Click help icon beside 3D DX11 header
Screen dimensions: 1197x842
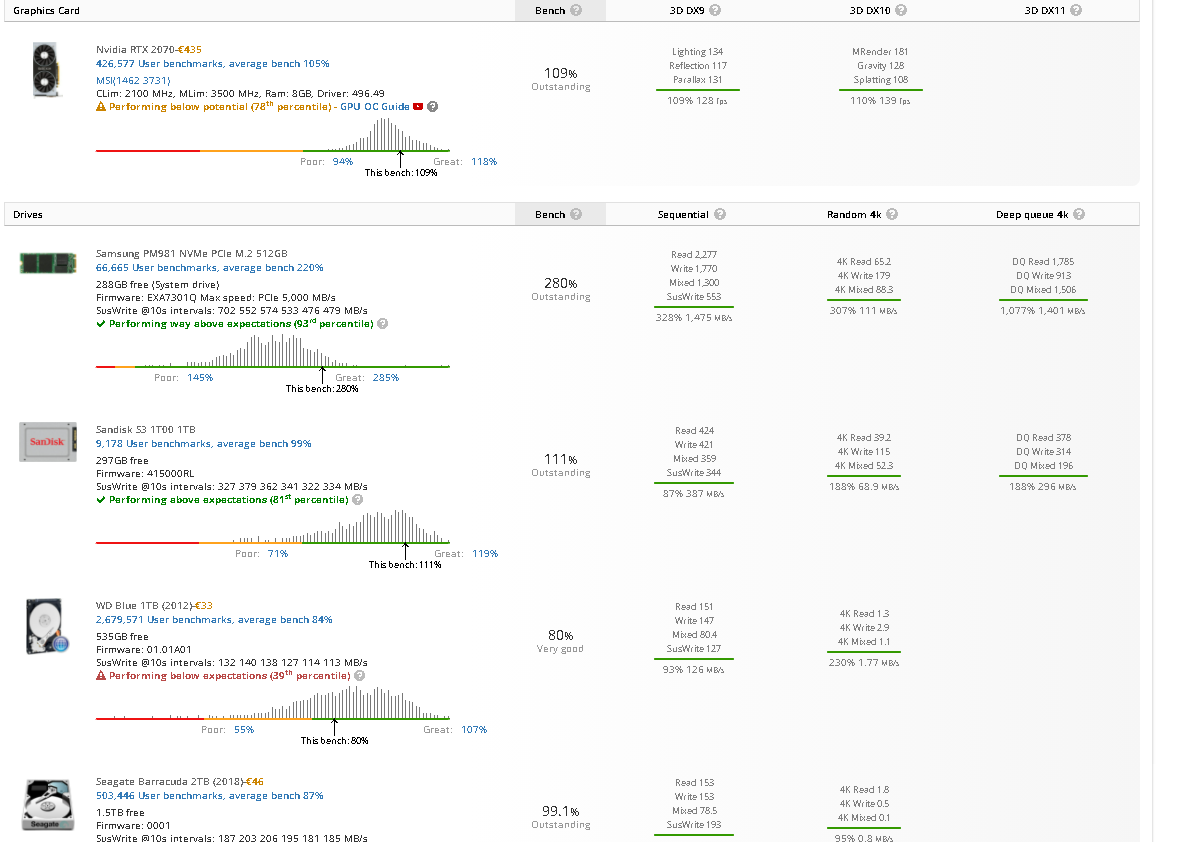coord(1076,10)
